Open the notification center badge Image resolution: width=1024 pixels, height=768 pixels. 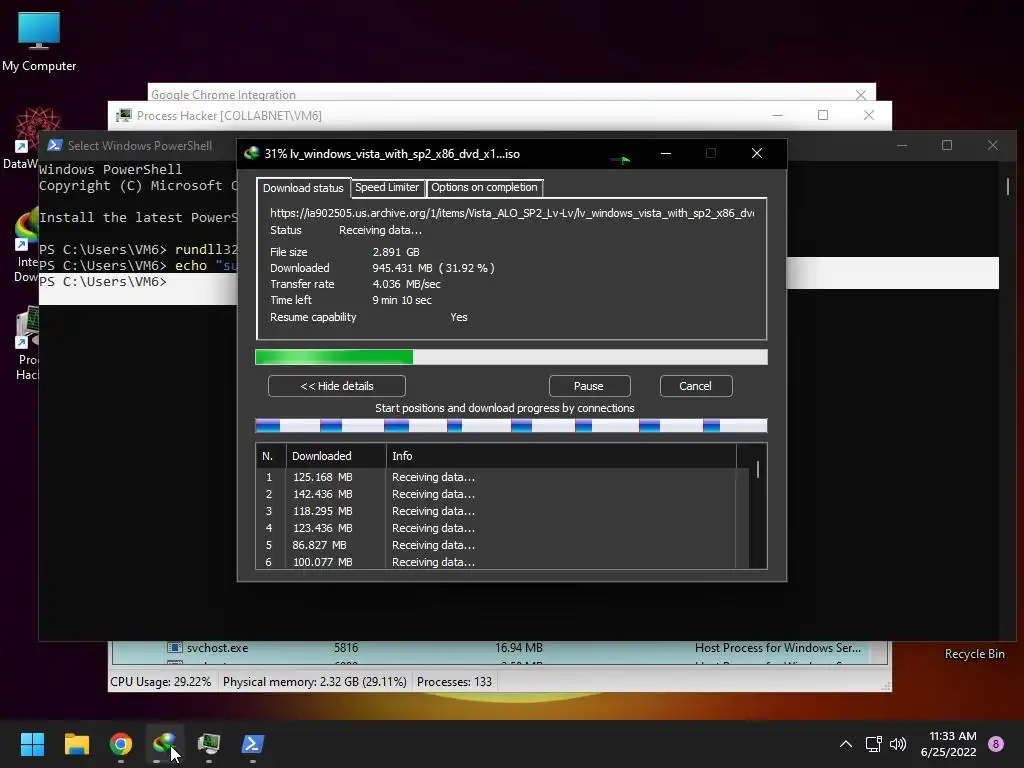point(996,744)
